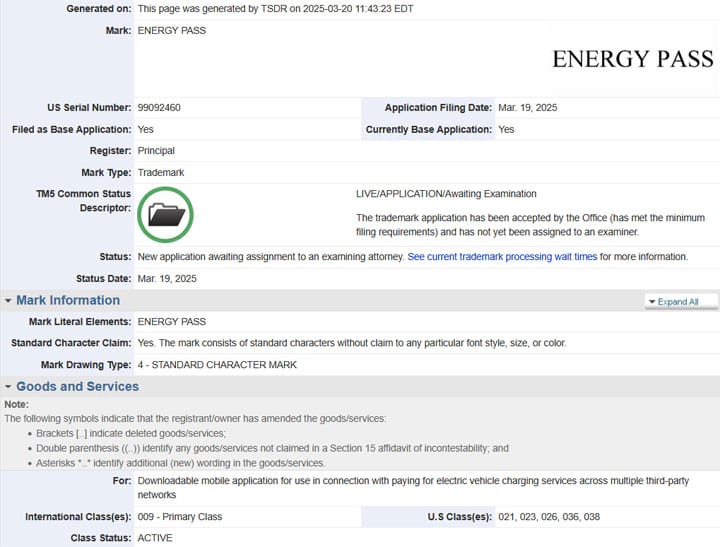Viewport: 720px width, 547px height.
Task: Click the Class Status value ACTIVE
Action: coord(155,538)
